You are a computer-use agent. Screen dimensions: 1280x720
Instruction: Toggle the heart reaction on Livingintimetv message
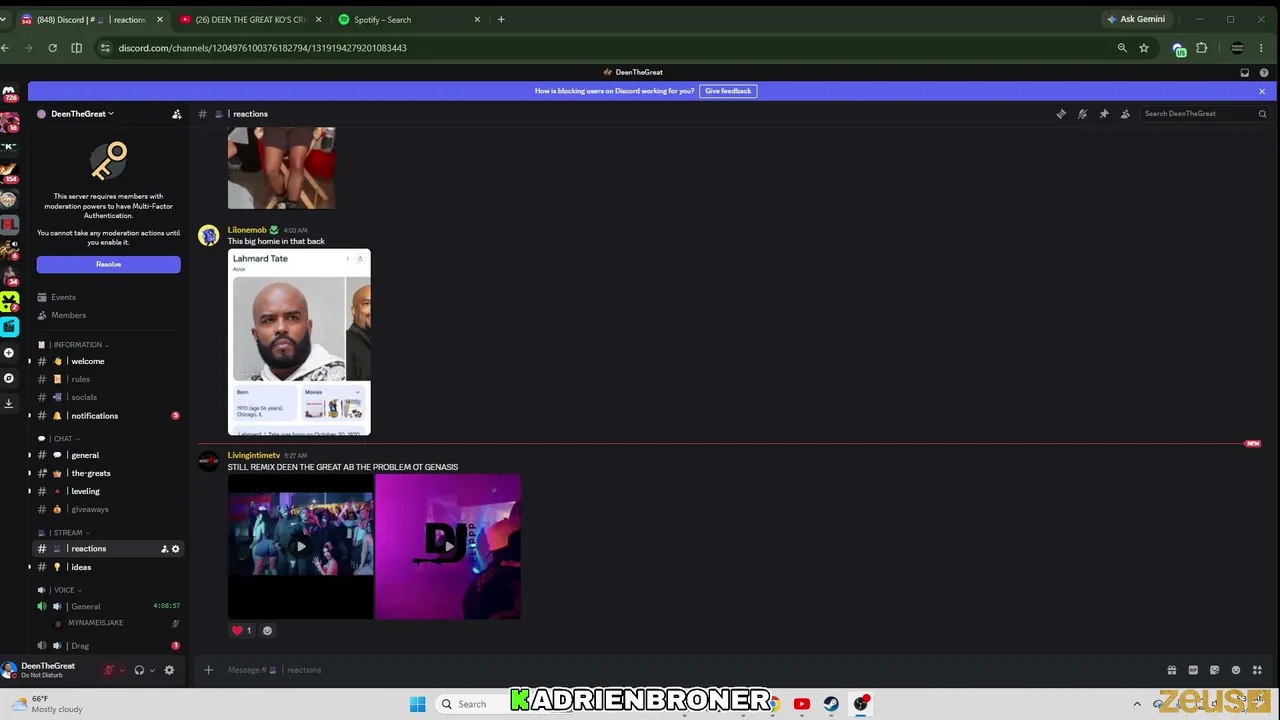click(x=242, y=631)
